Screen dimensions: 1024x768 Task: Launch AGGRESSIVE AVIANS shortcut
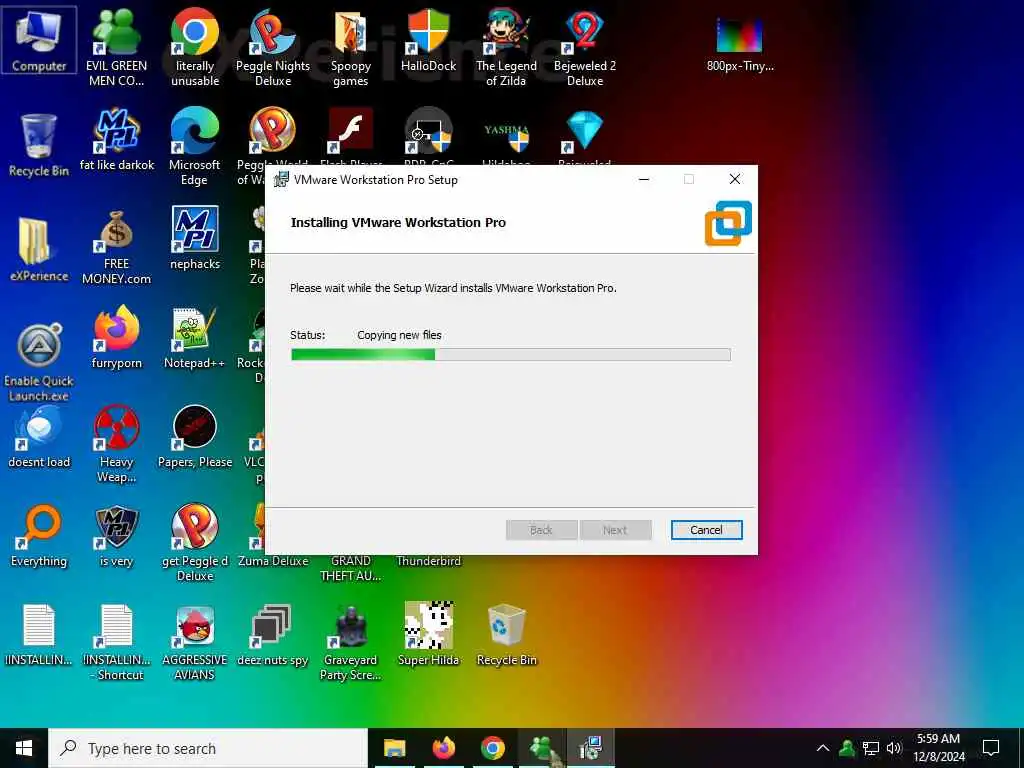point(195,642)
